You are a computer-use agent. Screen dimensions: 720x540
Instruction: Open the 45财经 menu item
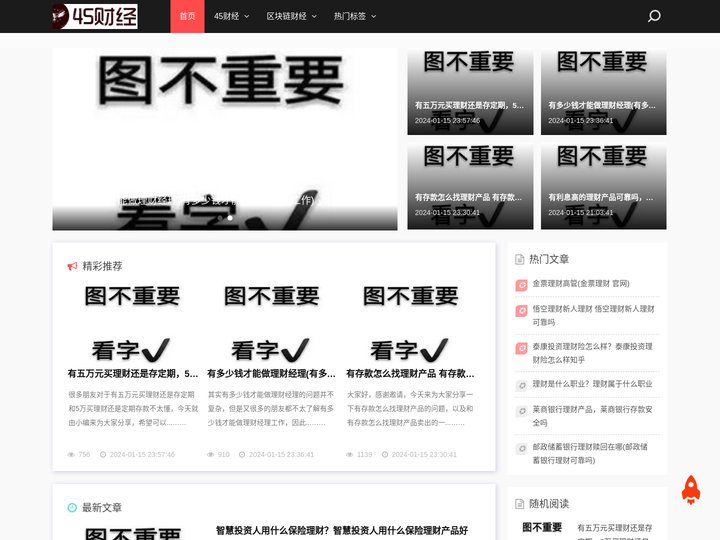click(x=226, y=17)
